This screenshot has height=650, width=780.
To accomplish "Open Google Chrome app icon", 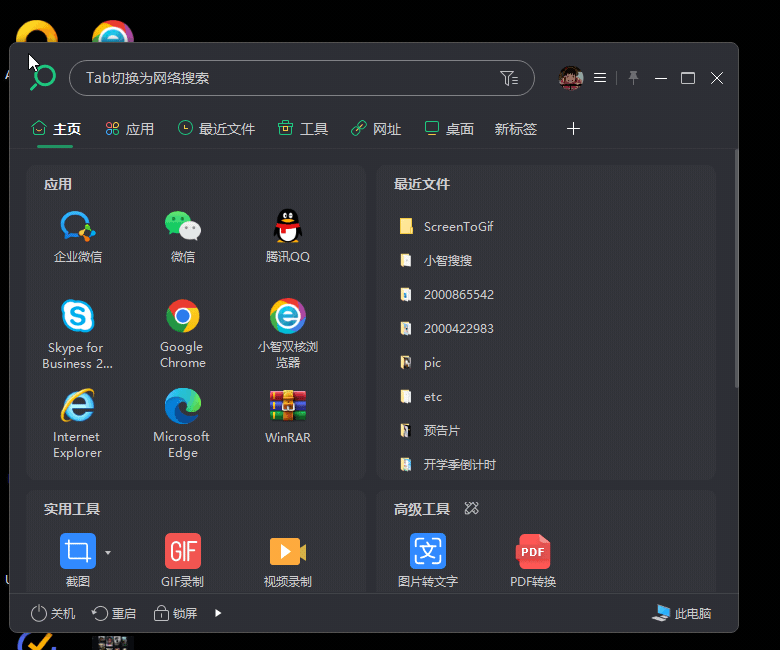I will click(183, 316).
